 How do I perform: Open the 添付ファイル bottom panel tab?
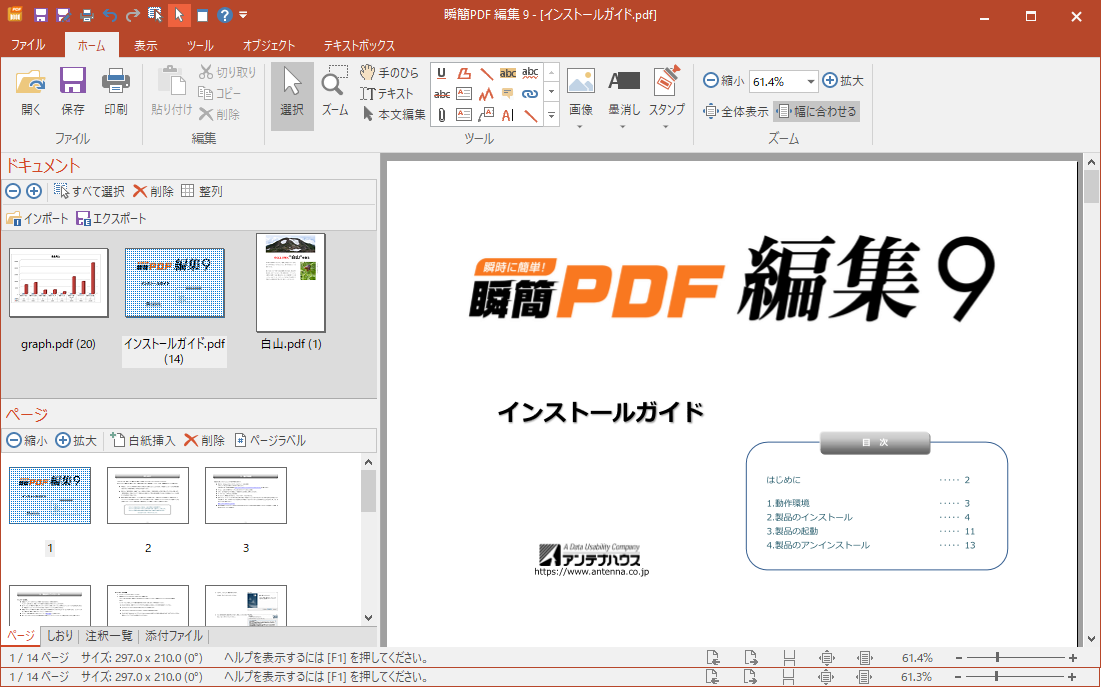click(173, 636)
